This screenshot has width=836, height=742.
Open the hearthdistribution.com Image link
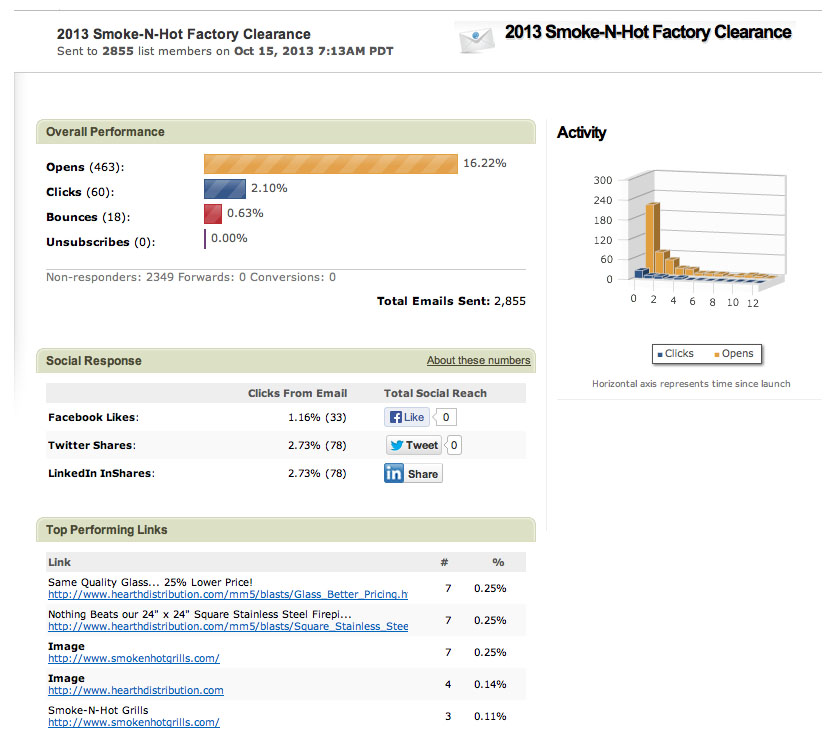pos(135,690)
